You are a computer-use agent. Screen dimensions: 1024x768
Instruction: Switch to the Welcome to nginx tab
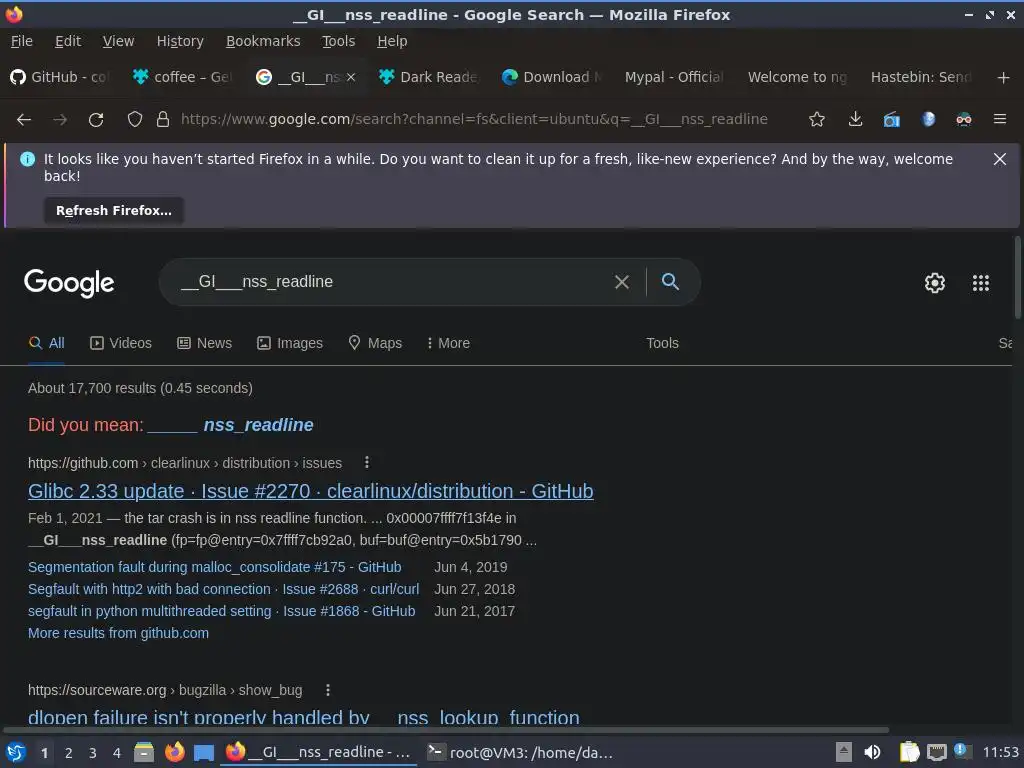797,77
